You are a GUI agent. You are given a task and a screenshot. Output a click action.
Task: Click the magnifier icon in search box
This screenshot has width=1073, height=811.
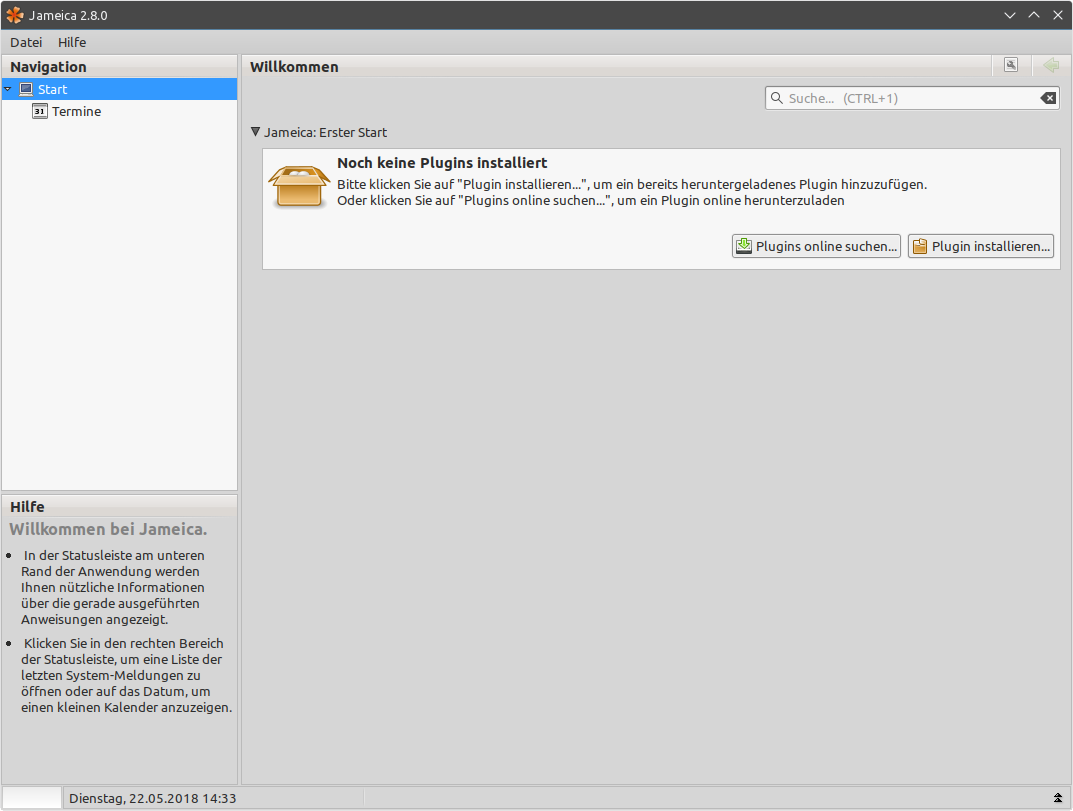tap(777, 98)
